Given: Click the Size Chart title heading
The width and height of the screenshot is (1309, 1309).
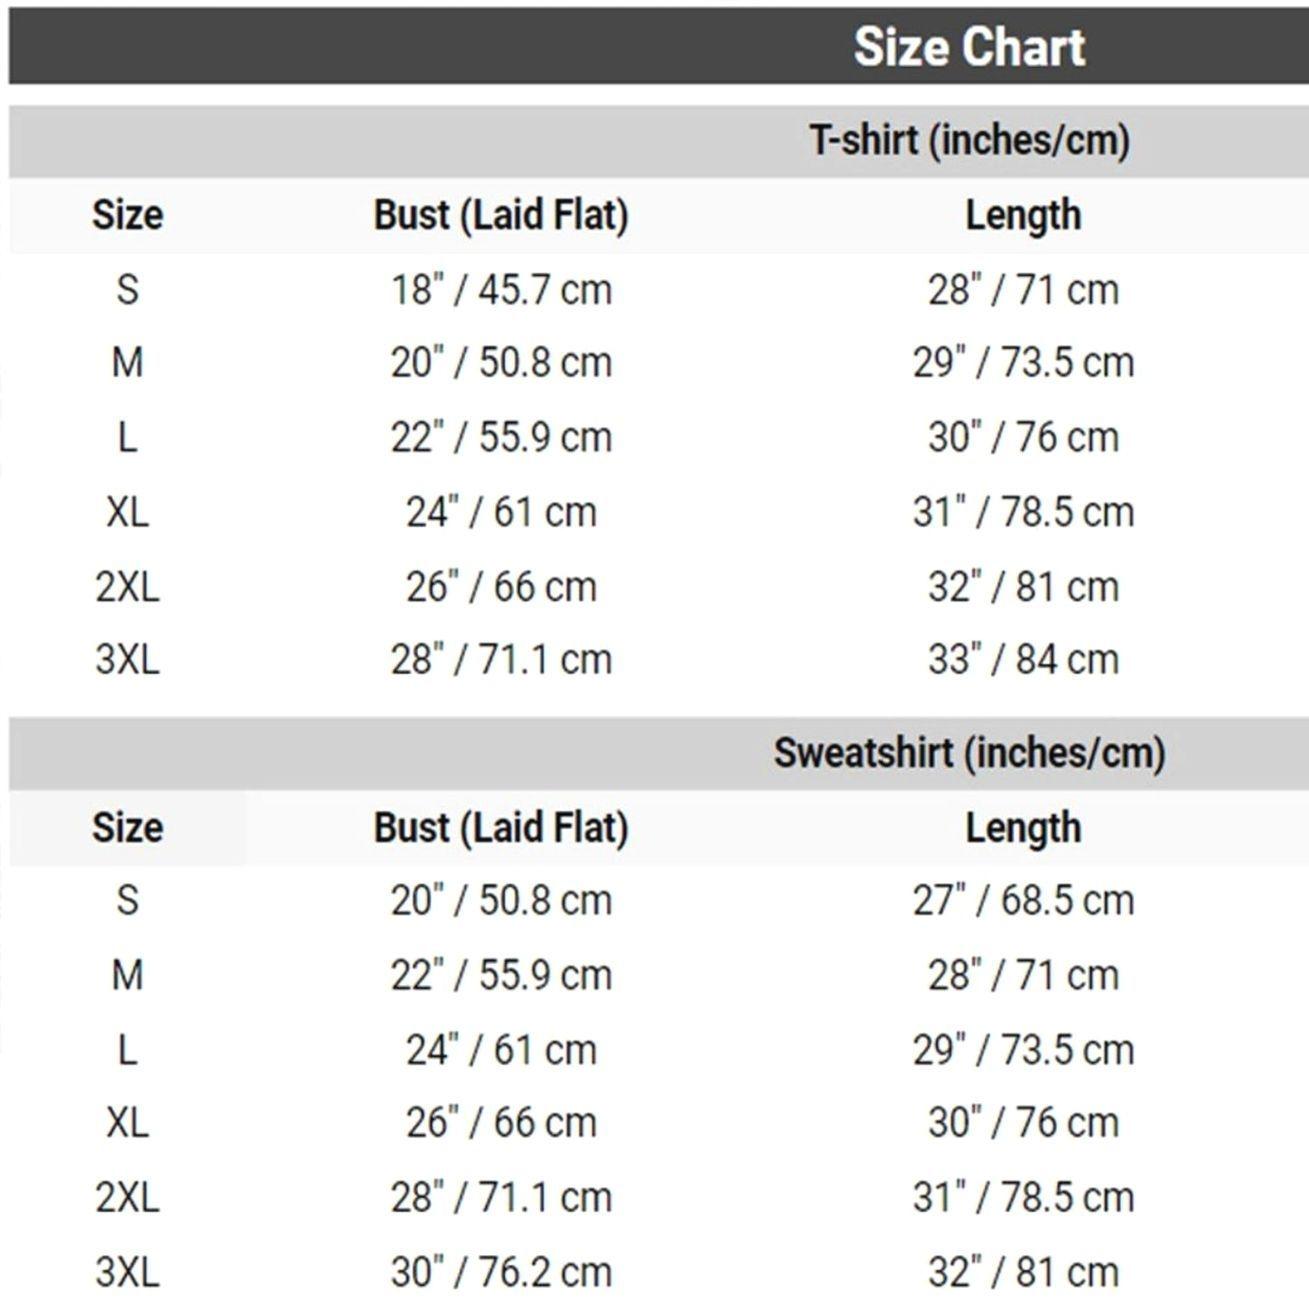Looking at the screenshot, I should pyautogui.click(x=968, y=47).
